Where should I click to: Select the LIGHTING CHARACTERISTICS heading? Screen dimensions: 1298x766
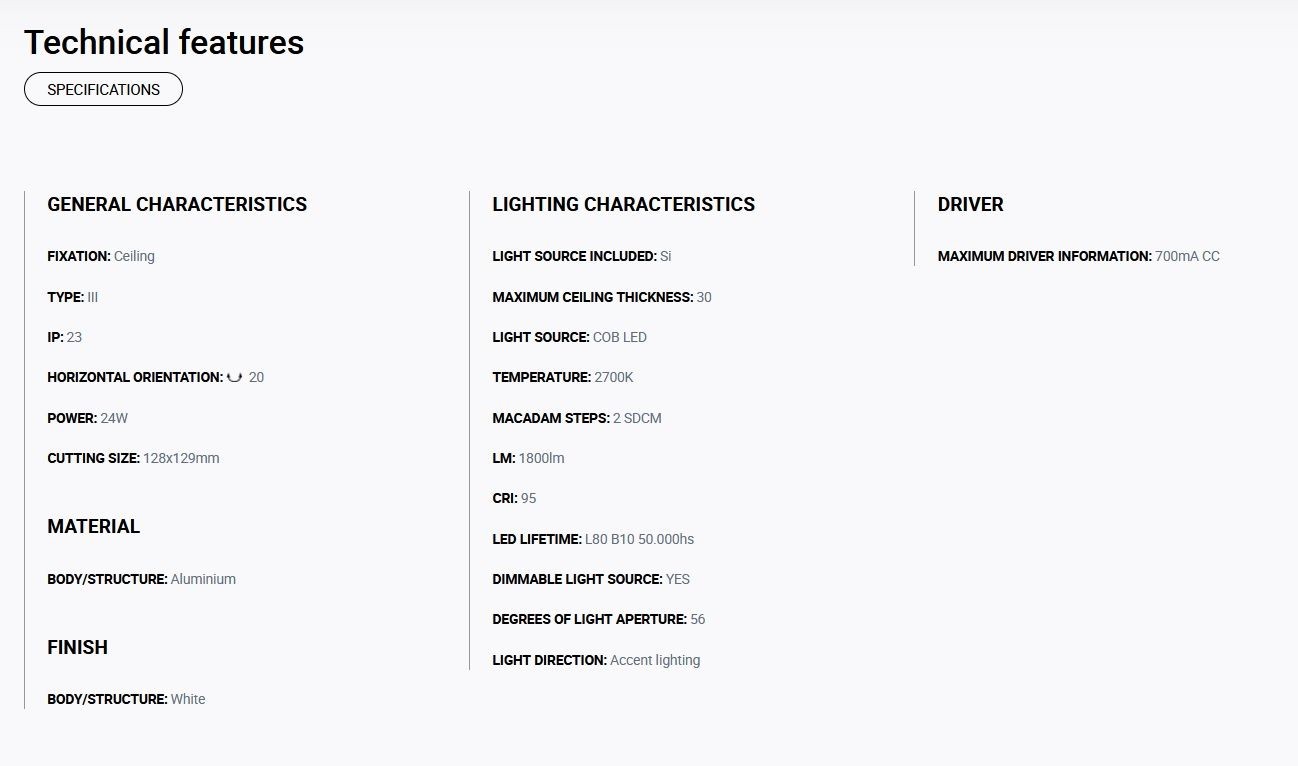pos(623,204)
